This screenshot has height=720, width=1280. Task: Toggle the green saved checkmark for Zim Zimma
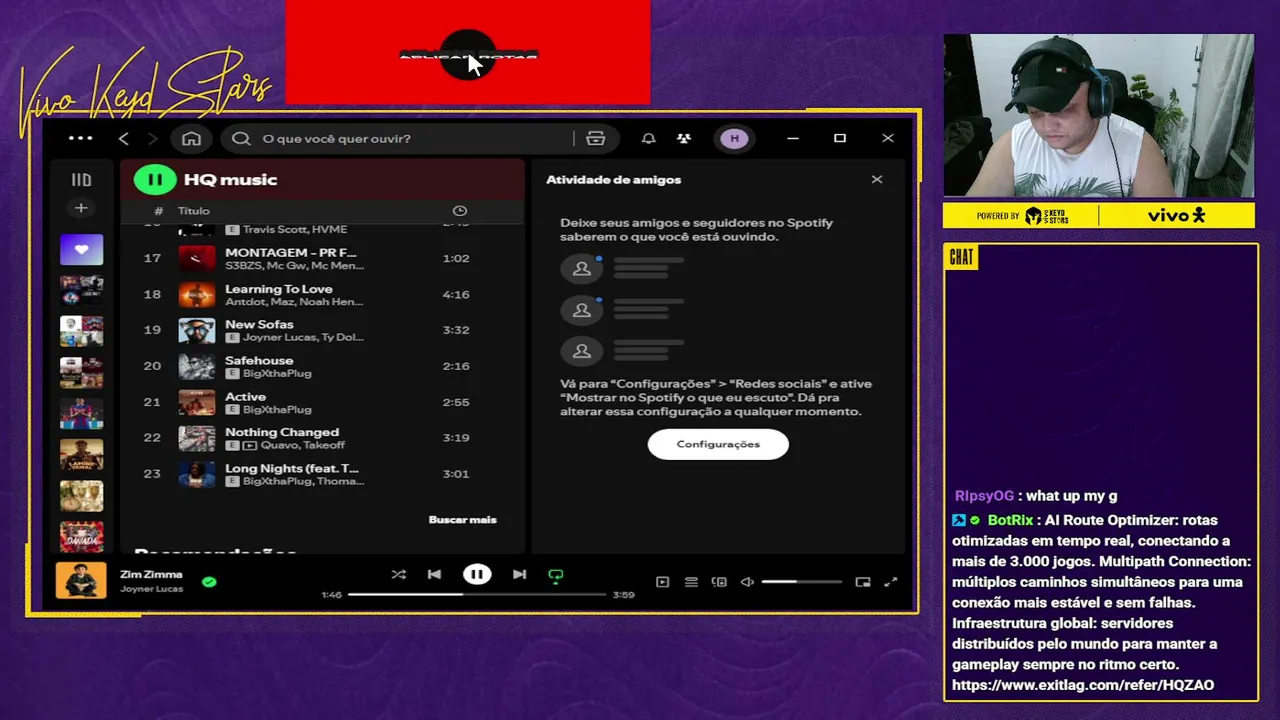pos(209,581)
